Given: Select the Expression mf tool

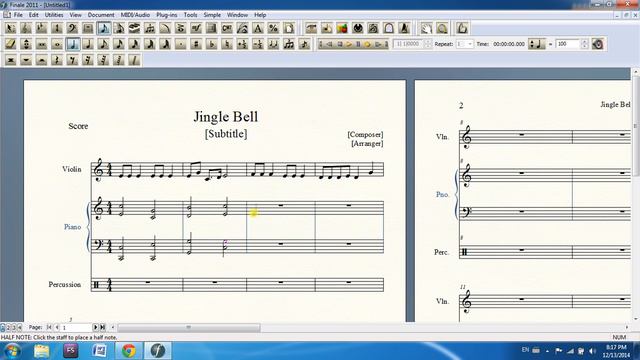Looking at the screenshot, I should (196, 28).
